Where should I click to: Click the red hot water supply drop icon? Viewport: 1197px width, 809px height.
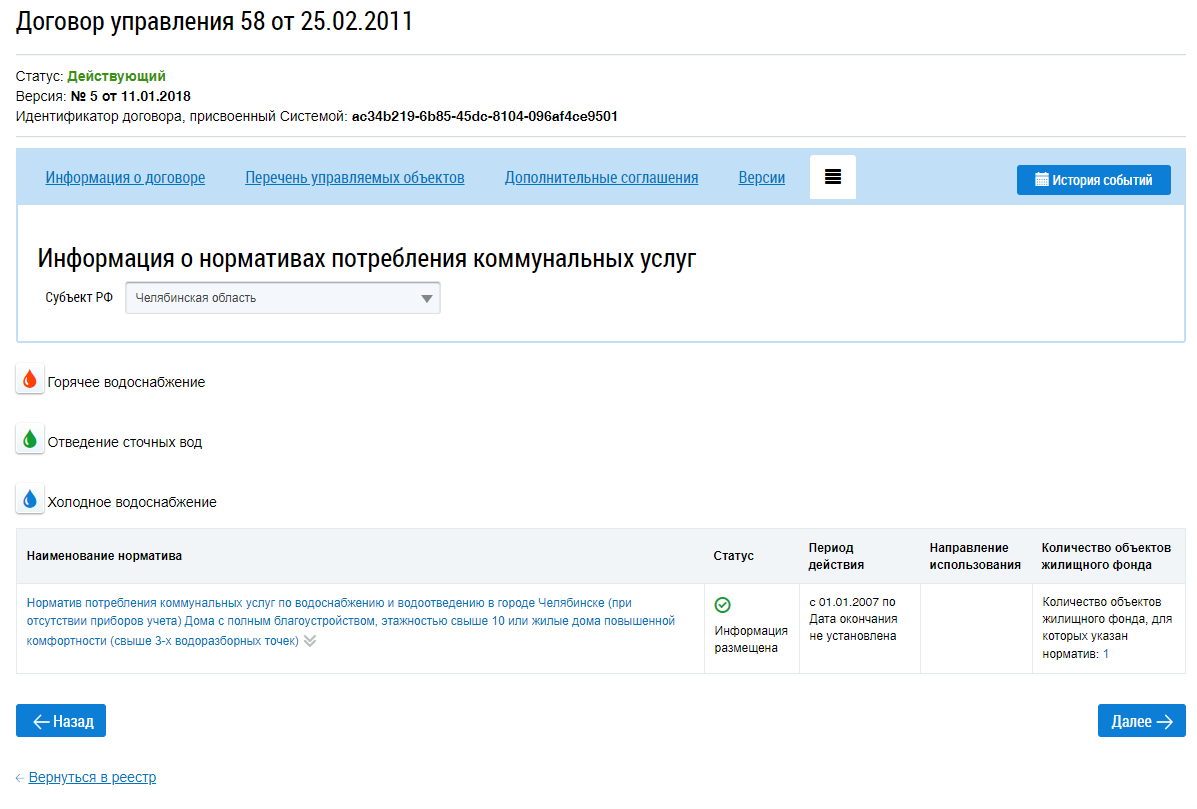tap(30, 380)
